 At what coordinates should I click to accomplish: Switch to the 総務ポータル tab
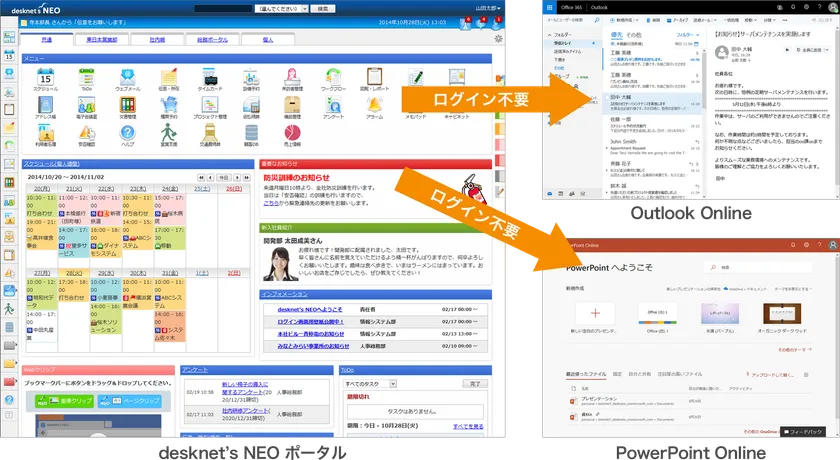(212, 40)
